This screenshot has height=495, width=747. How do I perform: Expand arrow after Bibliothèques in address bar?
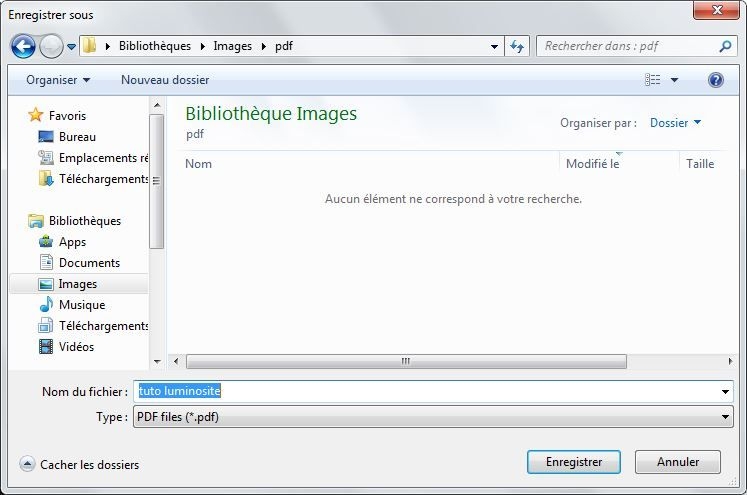(x=203, y=46)
